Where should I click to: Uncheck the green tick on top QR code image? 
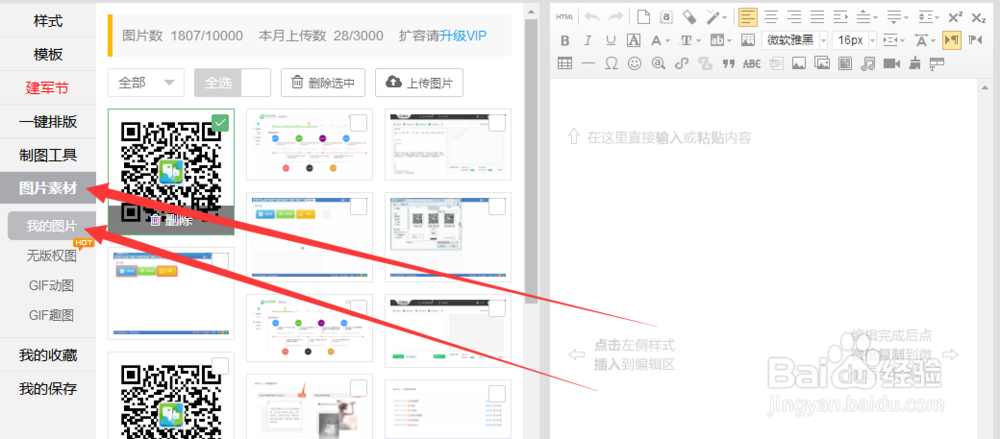[x=220, y=123]
